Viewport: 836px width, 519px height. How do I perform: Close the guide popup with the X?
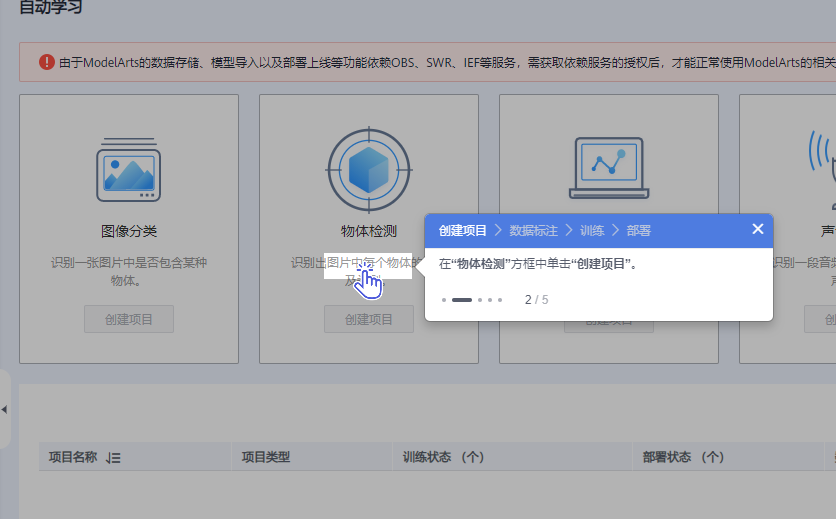click(758, 229)
